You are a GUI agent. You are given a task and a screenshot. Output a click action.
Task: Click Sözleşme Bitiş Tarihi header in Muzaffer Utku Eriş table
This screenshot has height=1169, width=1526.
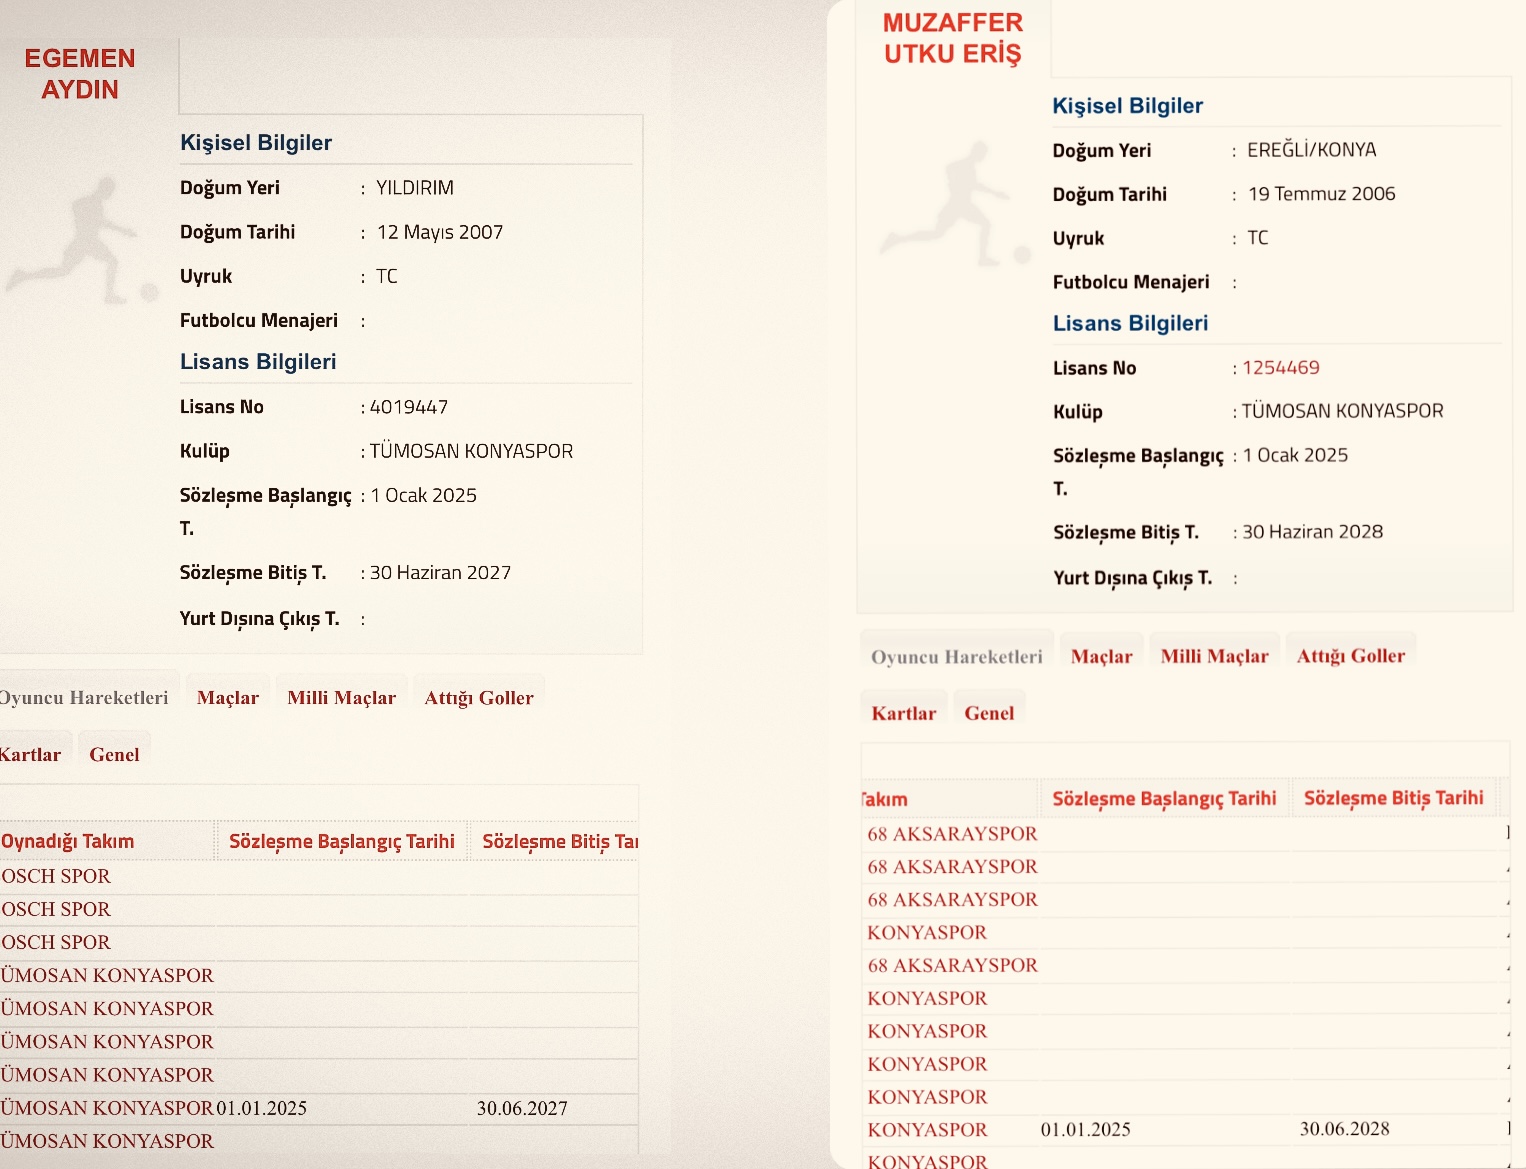tap(1394, 798)
